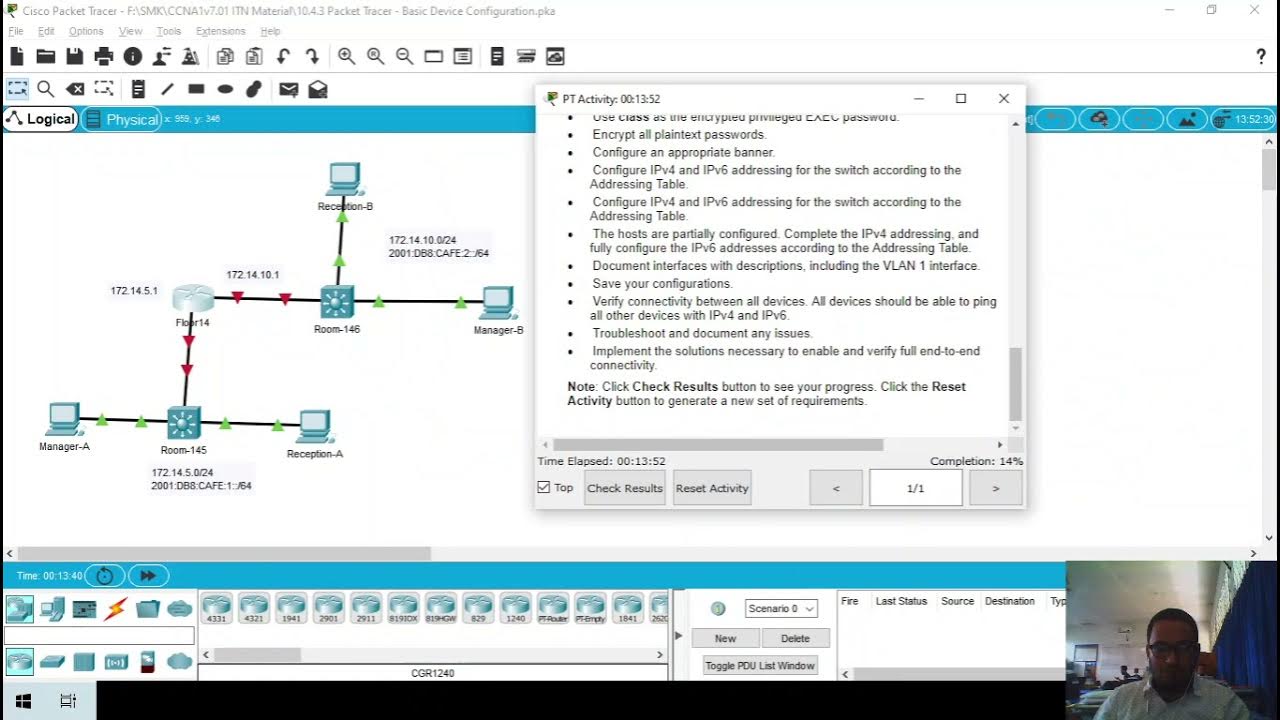Create a new file with the New icon
The height and width of the screenshot is (720, 1280).
(x=17, y=57)
